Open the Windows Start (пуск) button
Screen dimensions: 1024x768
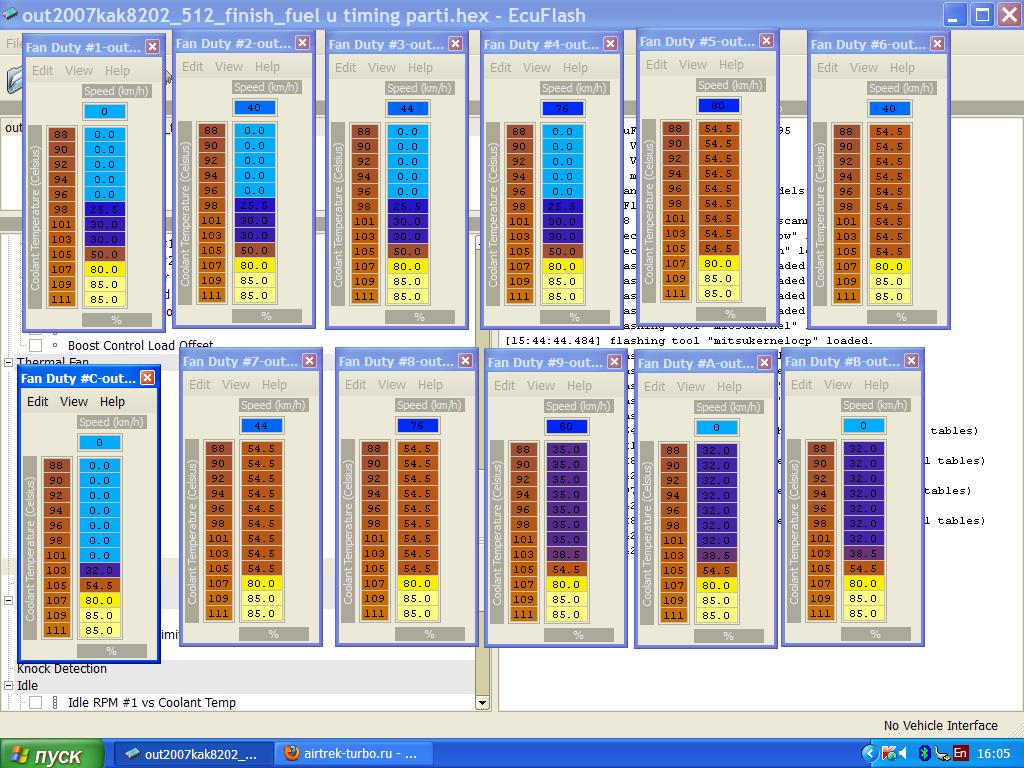(52, 754)
